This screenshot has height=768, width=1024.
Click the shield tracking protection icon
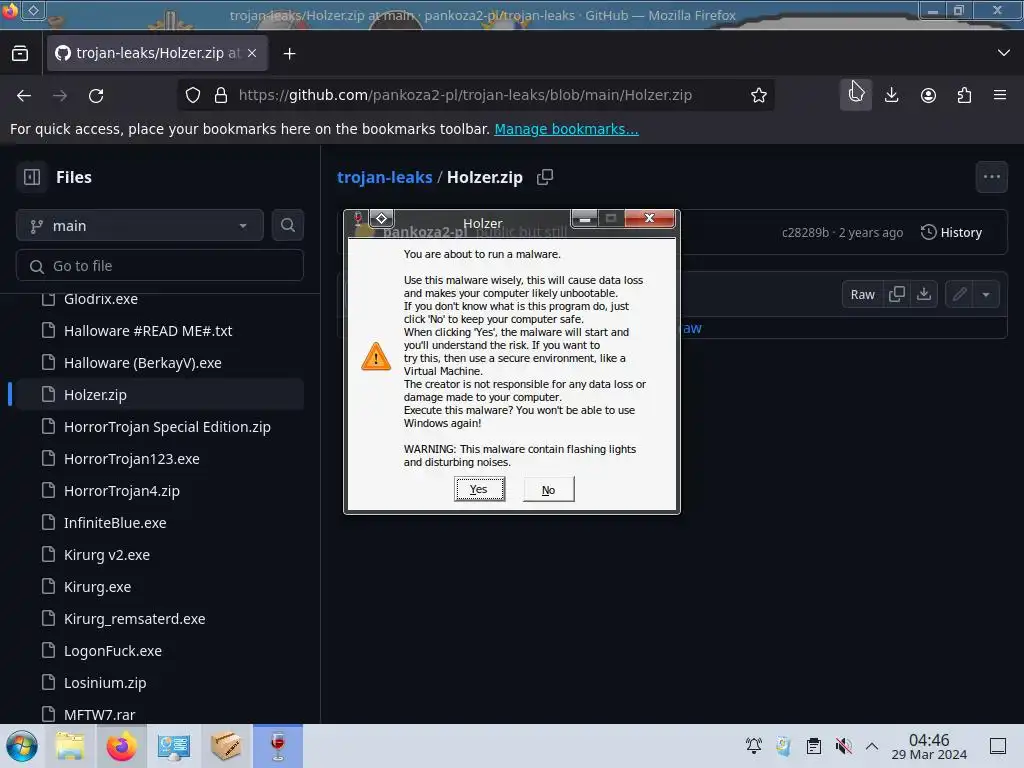click(193, 95)
